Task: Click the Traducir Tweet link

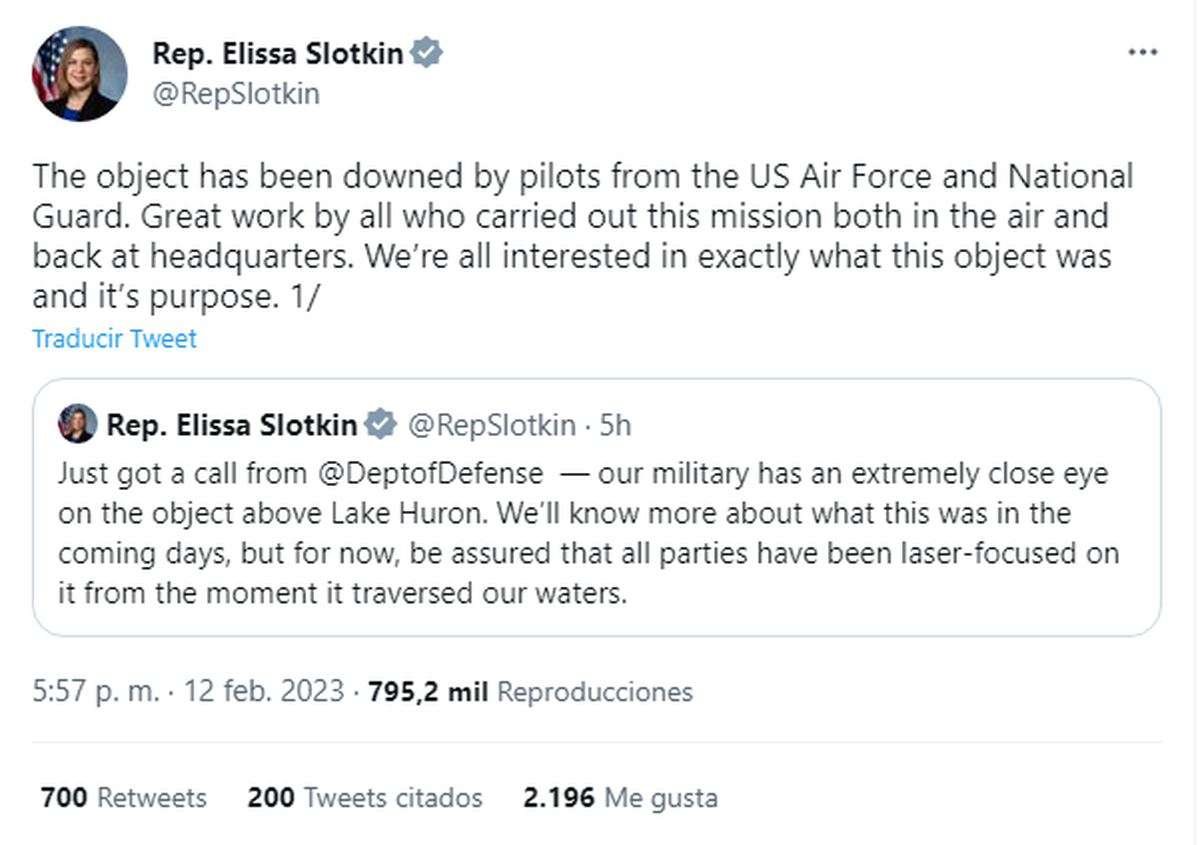Action: point(114,338)
